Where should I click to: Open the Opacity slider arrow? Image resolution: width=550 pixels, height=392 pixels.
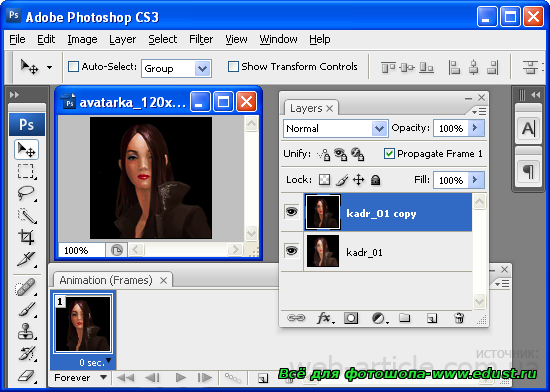pyautogui.click(x=475, y=128)
